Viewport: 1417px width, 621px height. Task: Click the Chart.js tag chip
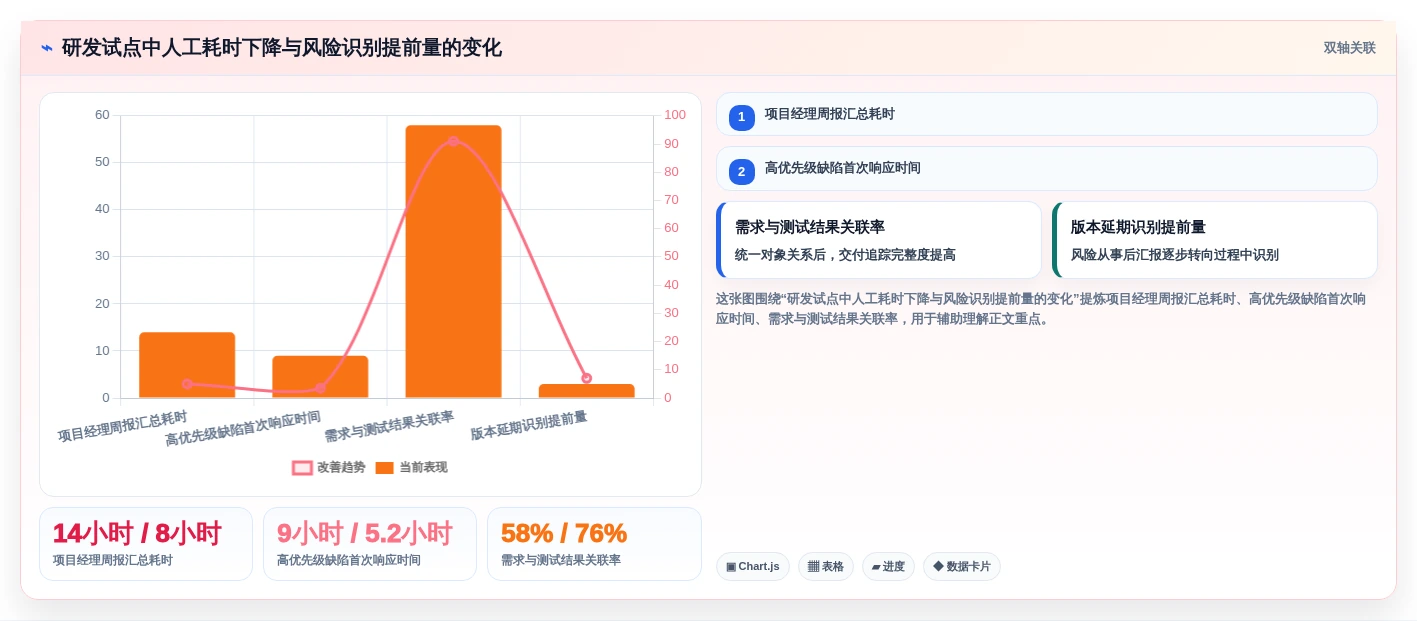tap(752, 567)
